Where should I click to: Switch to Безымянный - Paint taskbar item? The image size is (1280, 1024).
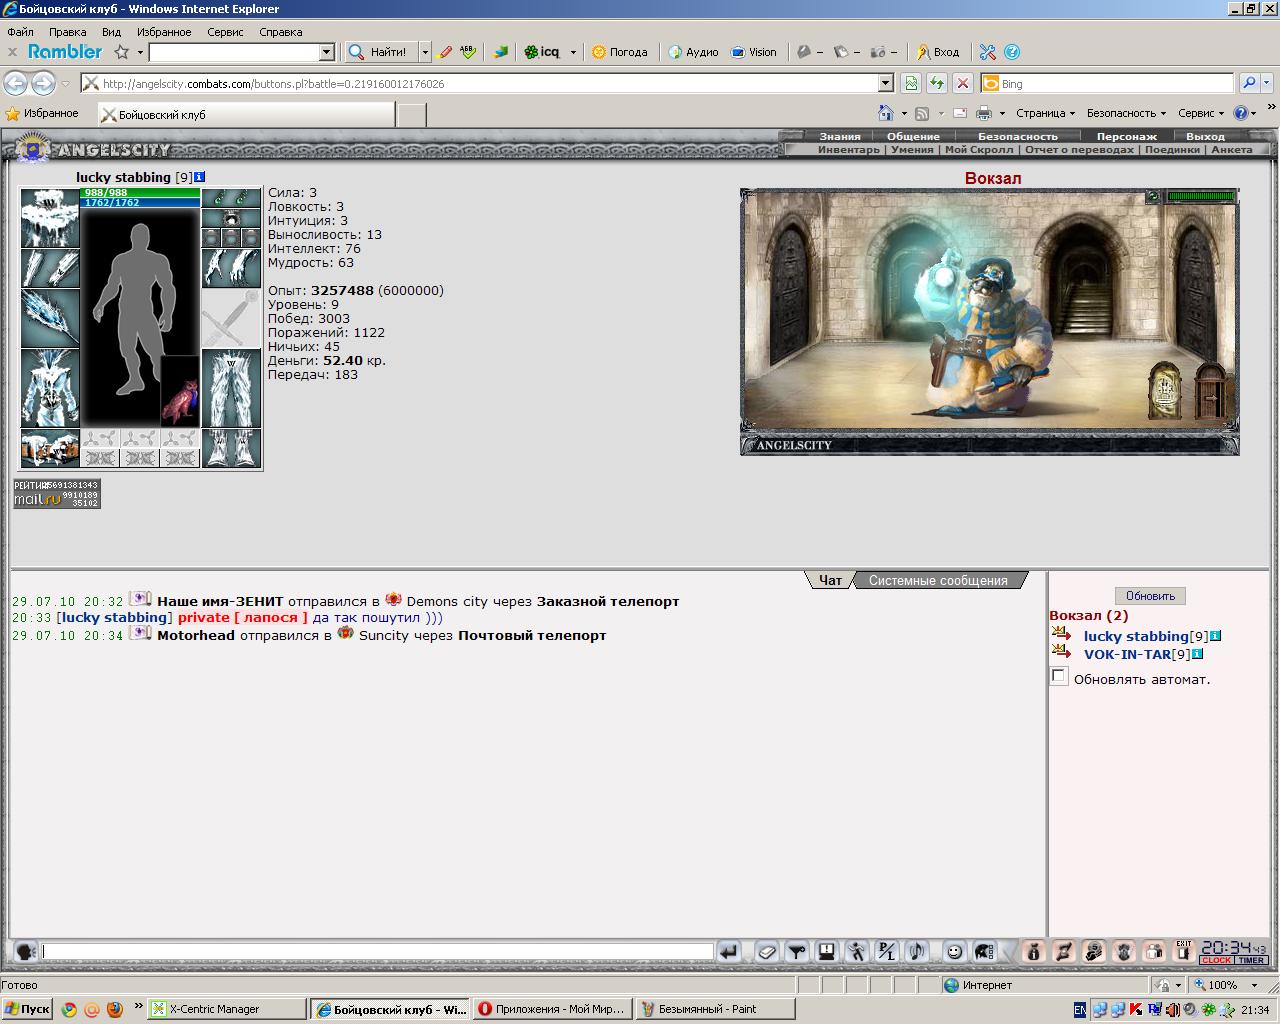pyautogui.click(x=715, y=1009)
